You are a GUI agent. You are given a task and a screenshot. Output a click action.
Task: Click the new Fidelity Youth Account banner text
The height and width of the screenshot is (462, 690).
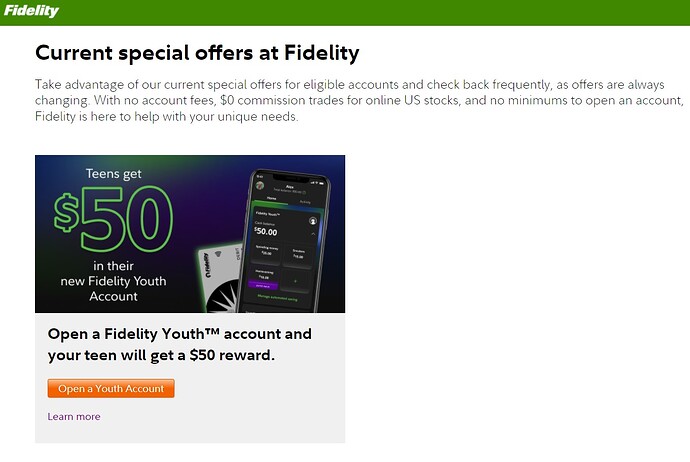[112, 281]
